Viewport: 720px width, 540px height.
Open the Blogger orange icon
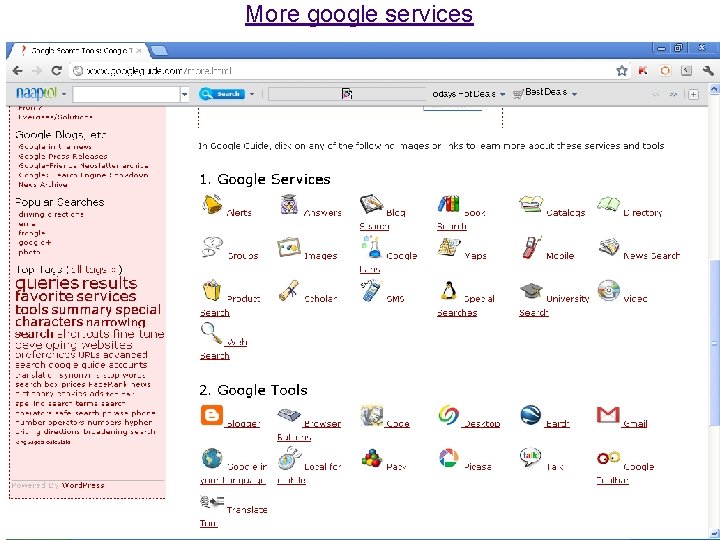(x=212, y=415)
